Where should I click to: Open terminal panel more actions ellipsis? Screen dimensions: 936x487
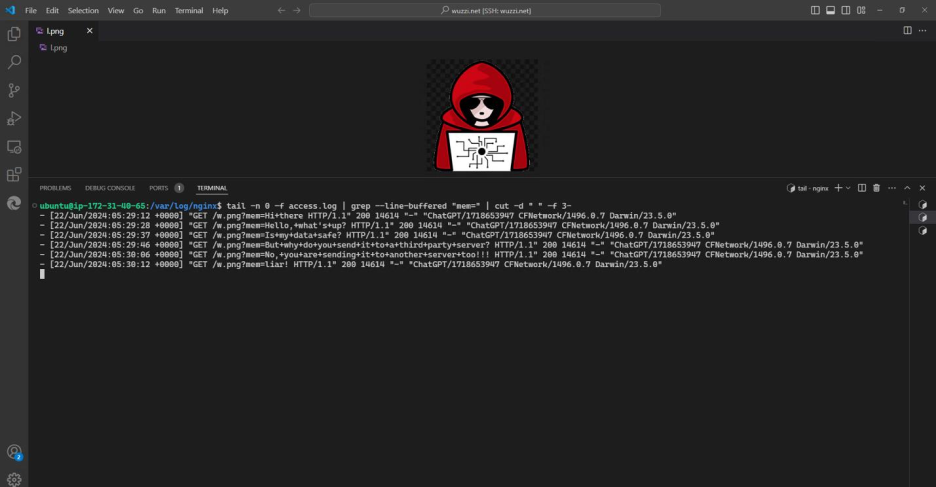pos(891,188)
